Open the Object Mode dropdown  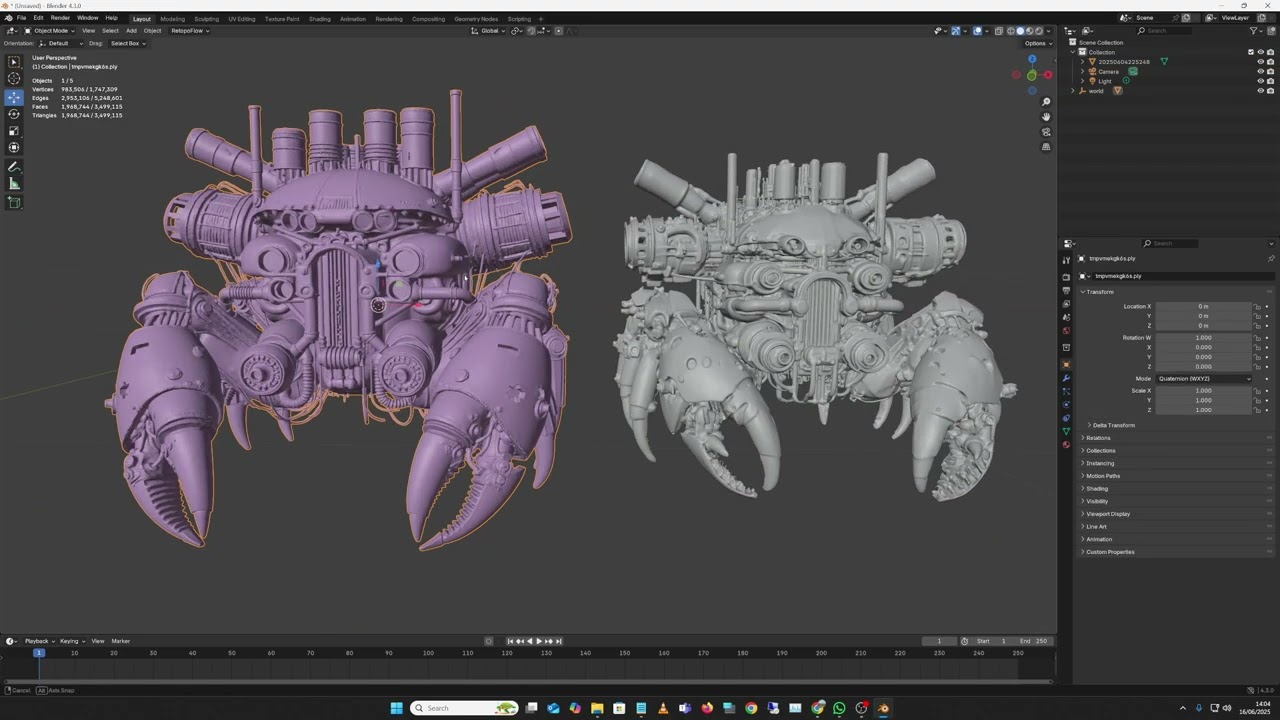[49, 31]
